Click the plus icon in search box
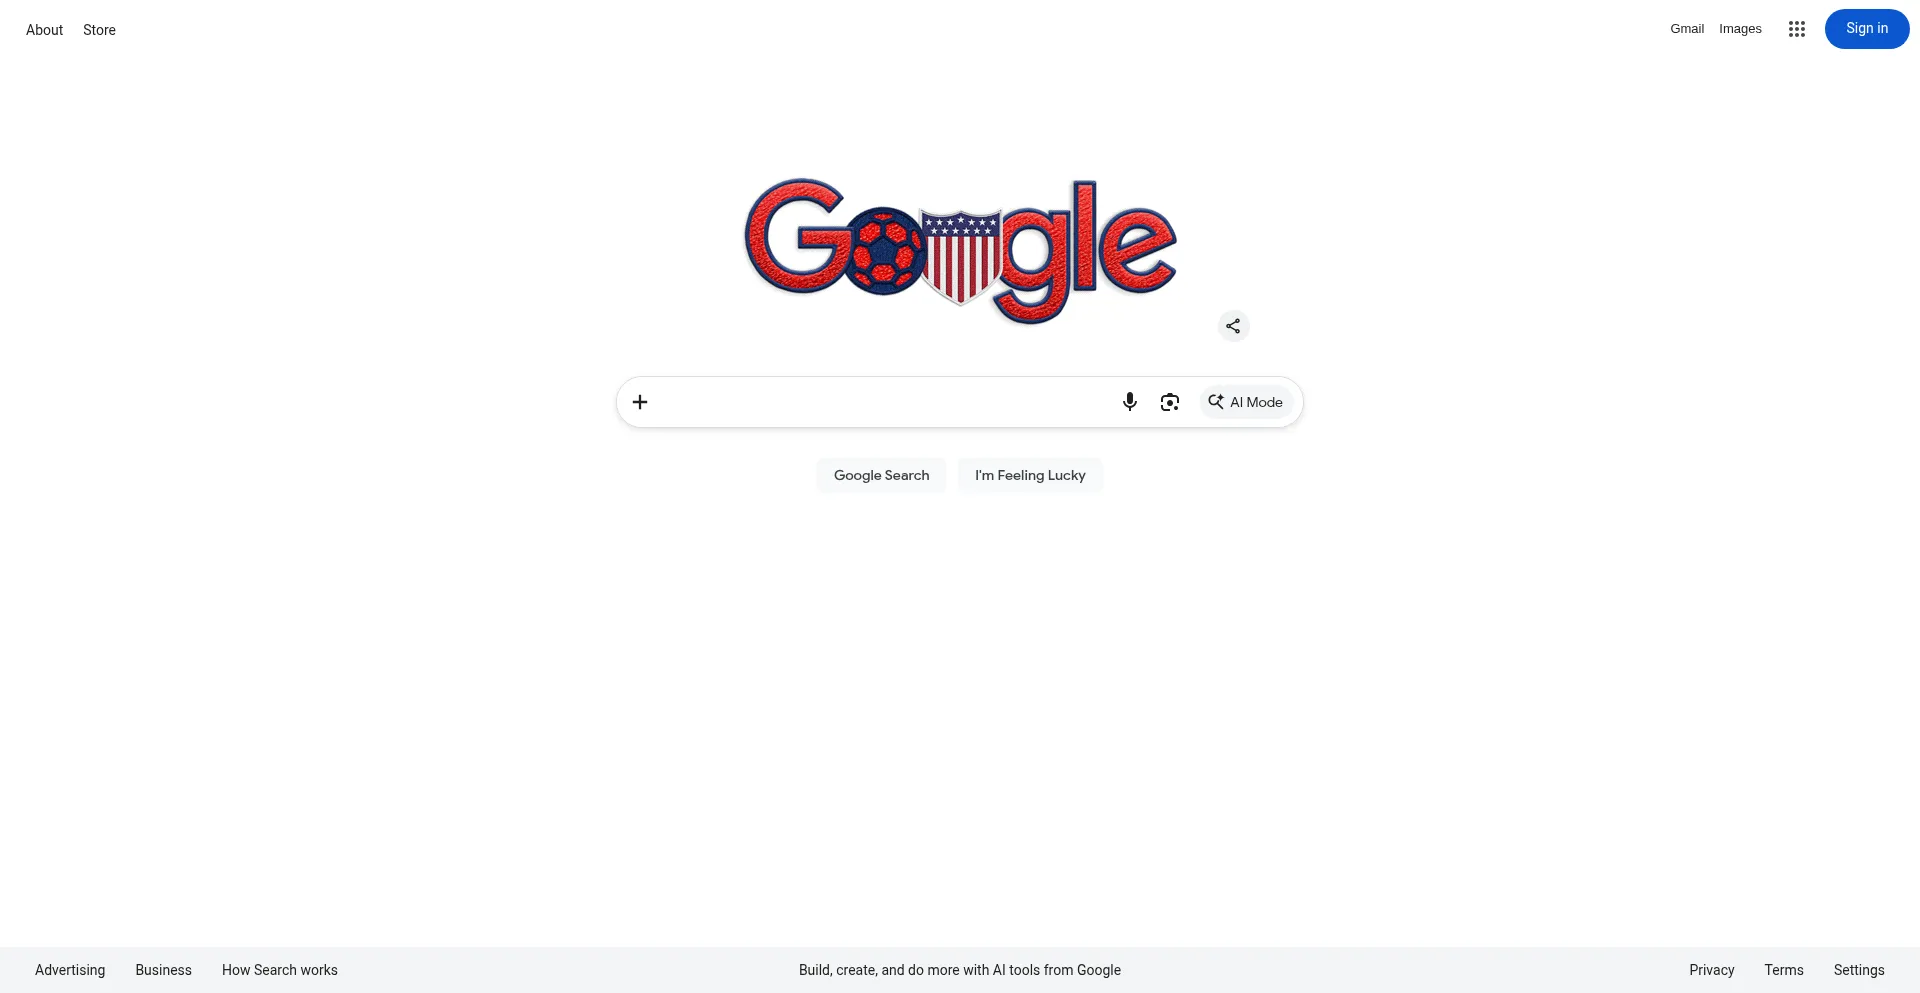The width and height of the screenshot is (1920, 993). [640, 402]
